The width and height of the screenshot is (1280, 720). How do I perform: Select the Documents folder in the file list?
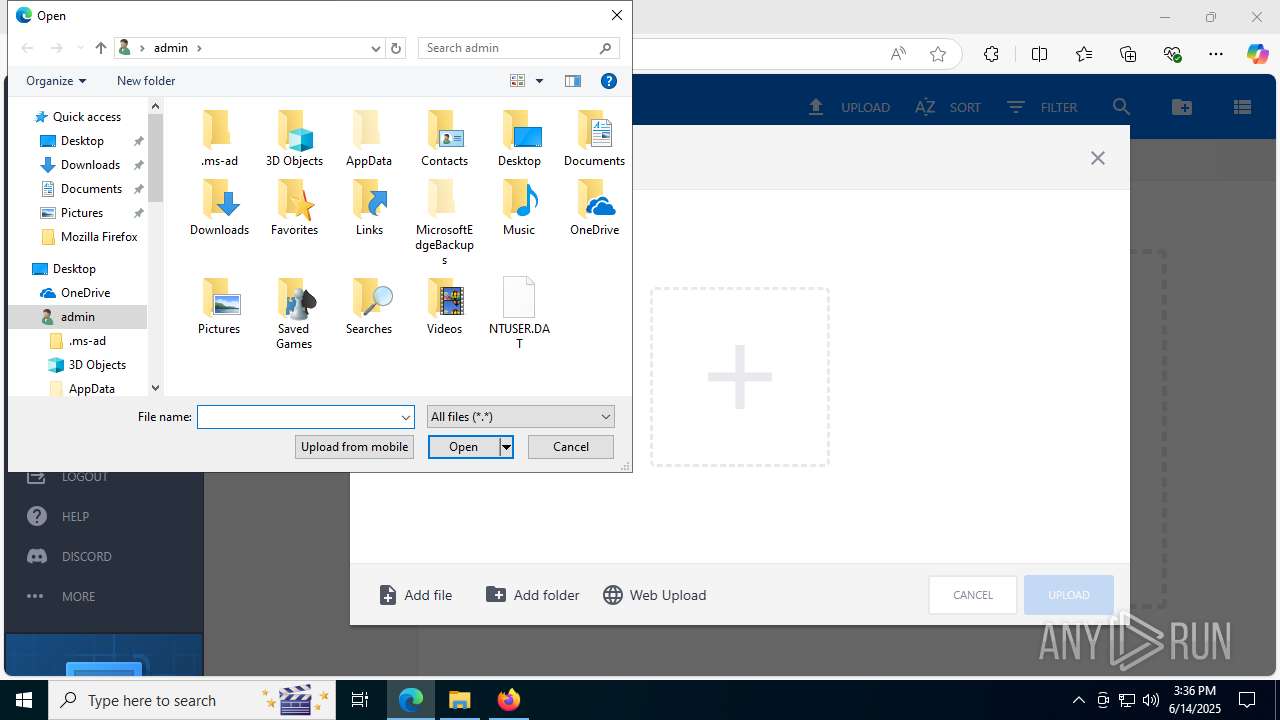tap(594, 138)
